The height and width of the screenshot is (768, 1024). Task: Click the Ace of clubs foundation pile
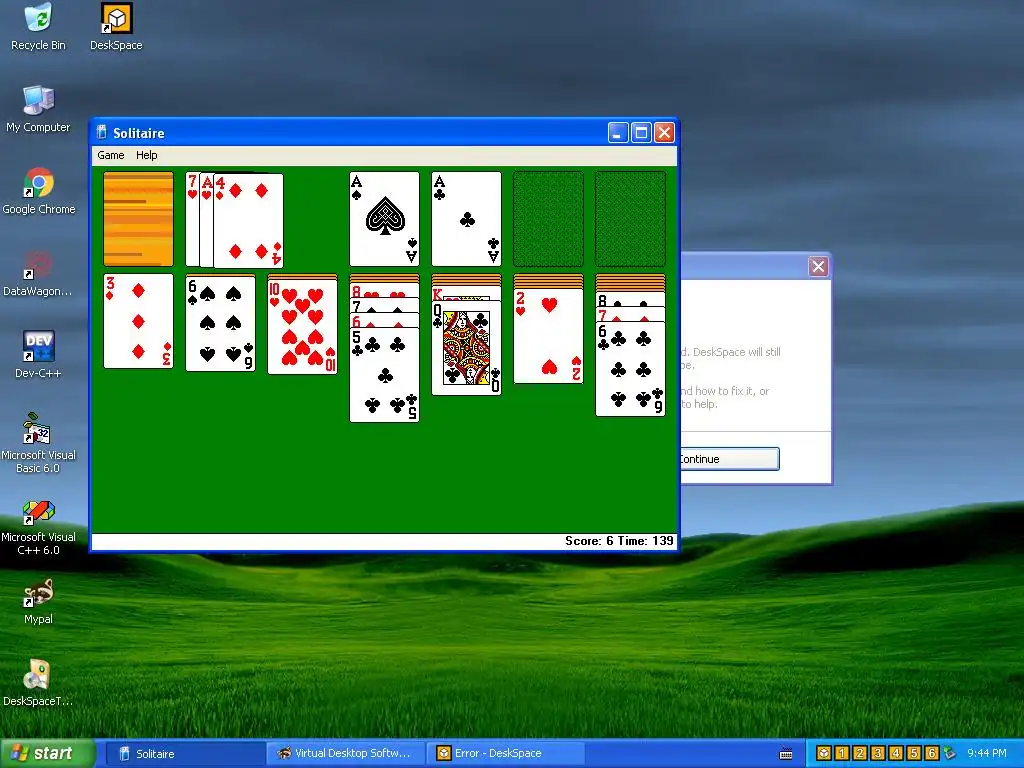click(x=466, y=219)
